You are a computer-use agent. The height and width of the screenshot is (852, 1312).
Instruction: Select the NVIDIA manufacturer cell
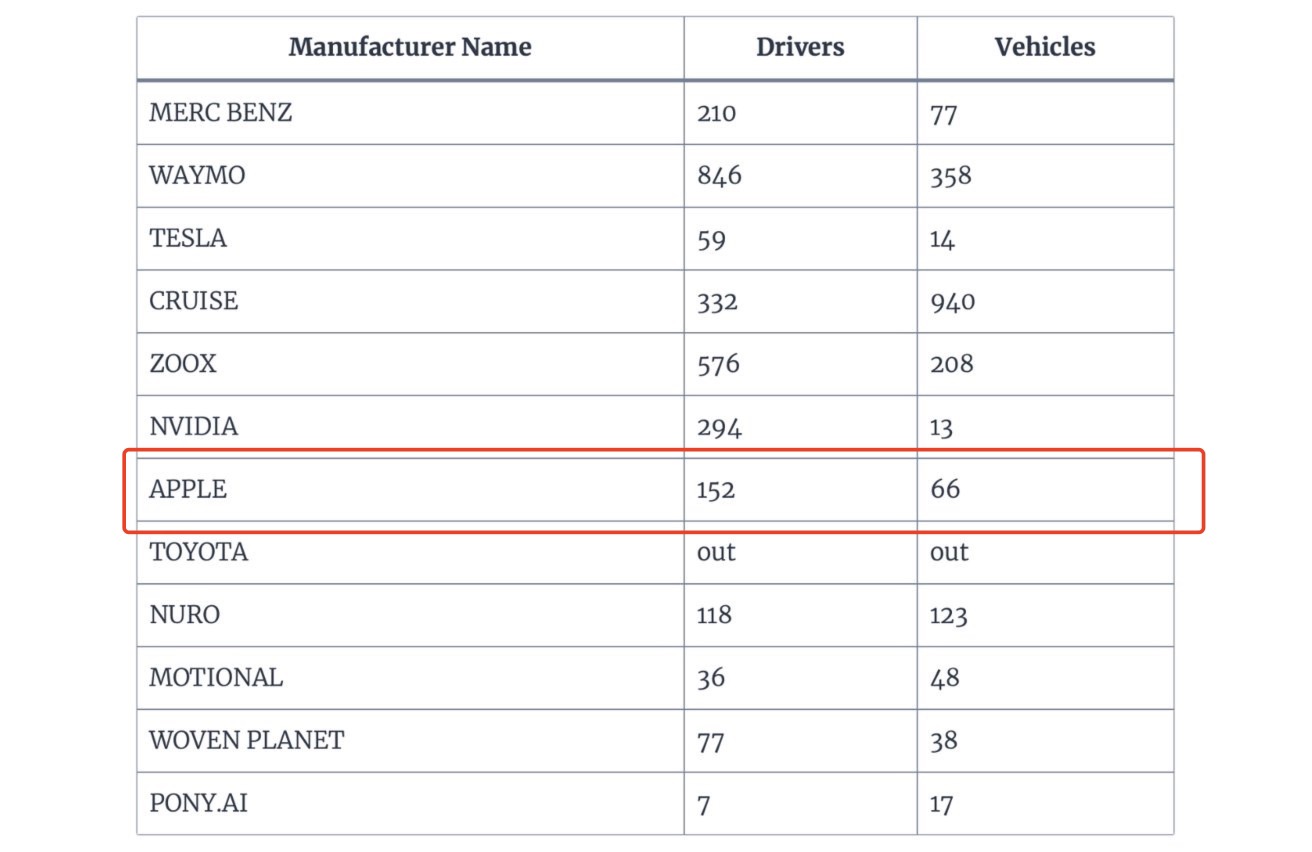(194, 427)
